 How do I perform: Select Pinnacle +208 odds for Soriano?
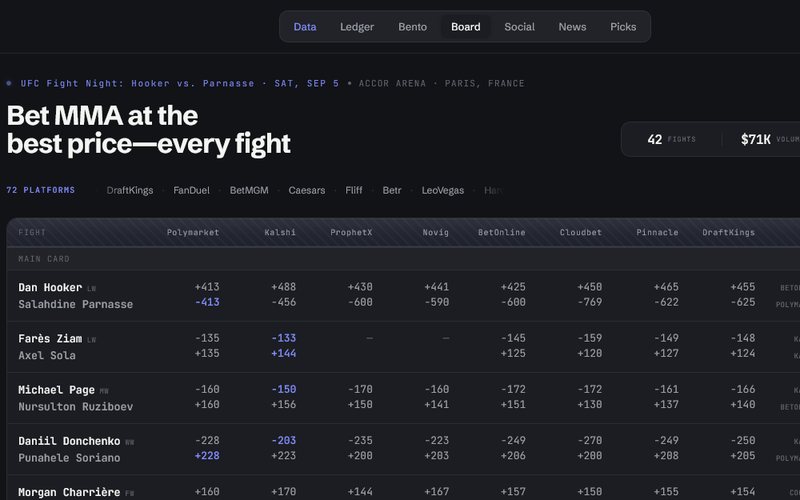pyautogui.click(x=666, y=455)
